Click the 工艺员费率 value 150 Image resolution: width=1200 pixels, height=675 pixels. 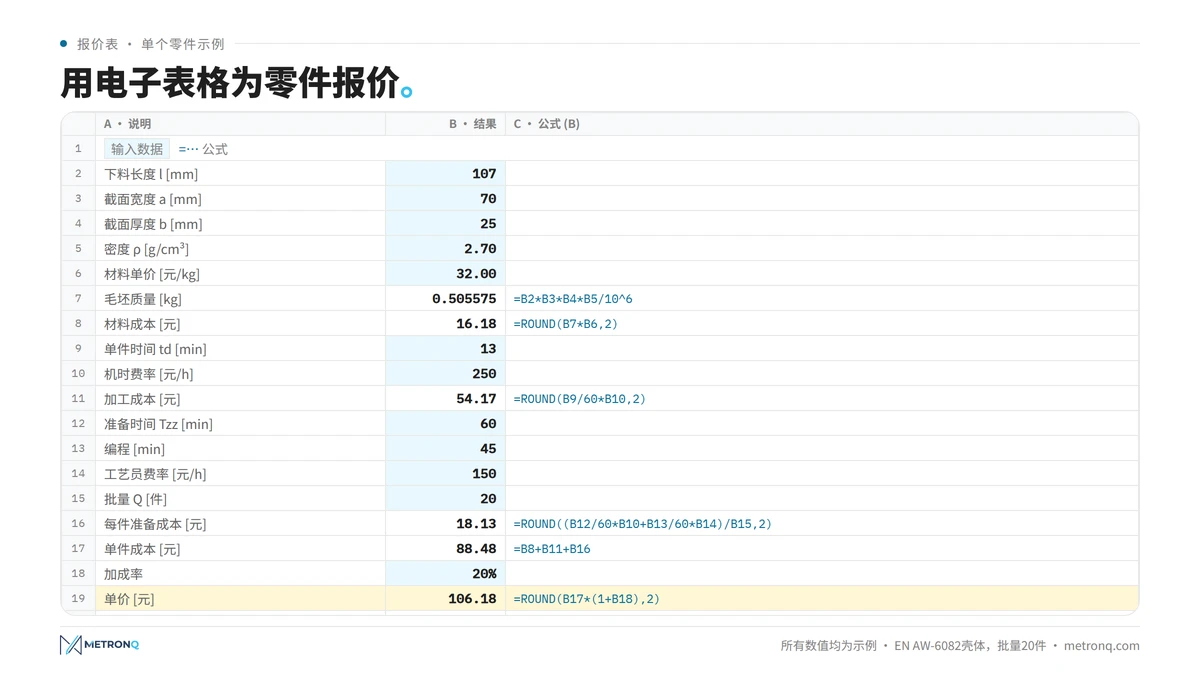coord(445,474)
